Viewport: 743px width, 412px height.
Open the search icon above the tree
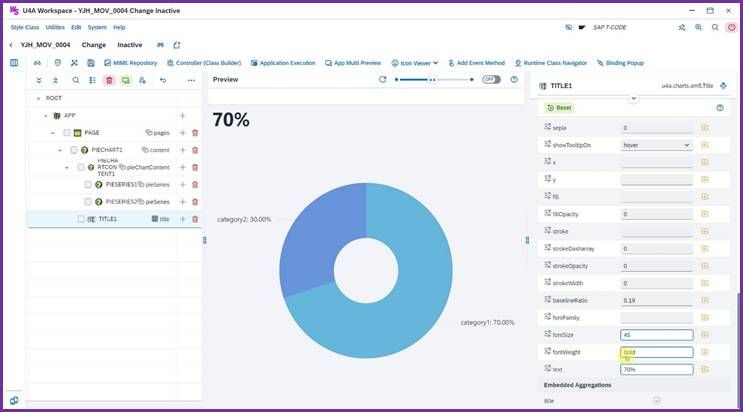[x=76, y=80]
